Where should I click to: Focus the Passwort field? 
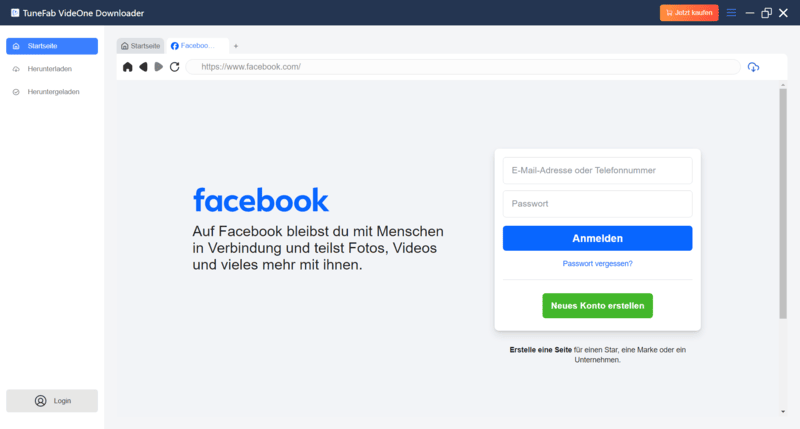597,204
